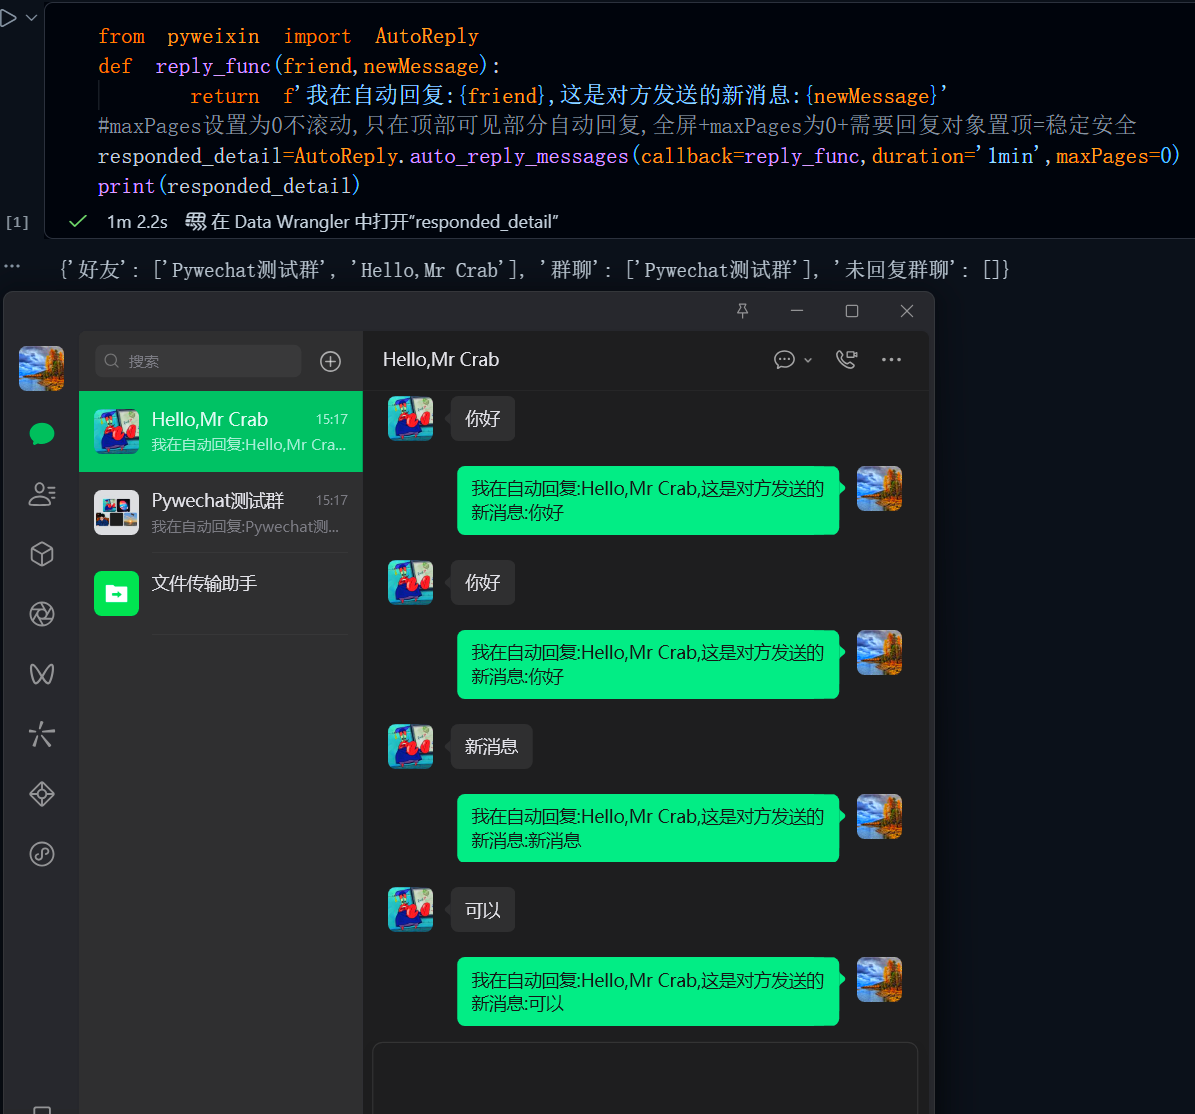Select the Pywechat测试群 conversation
The image size is (1195, 1114).
(x=221, y=512)
